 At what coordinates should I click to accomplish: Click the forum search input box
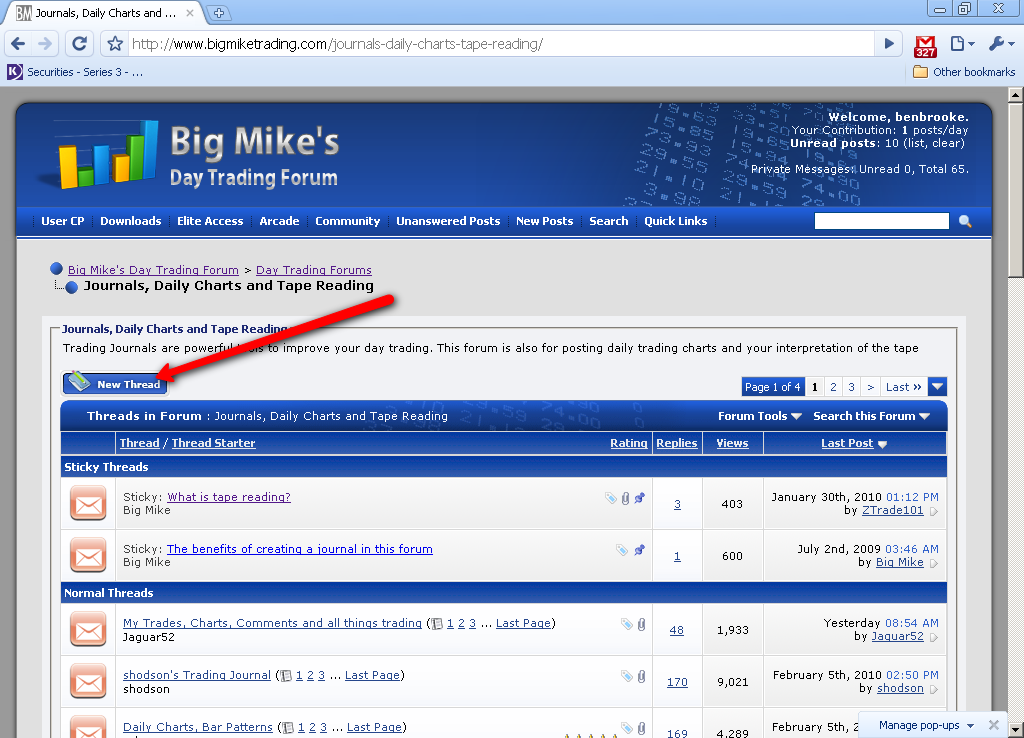[x=882, y=221]
